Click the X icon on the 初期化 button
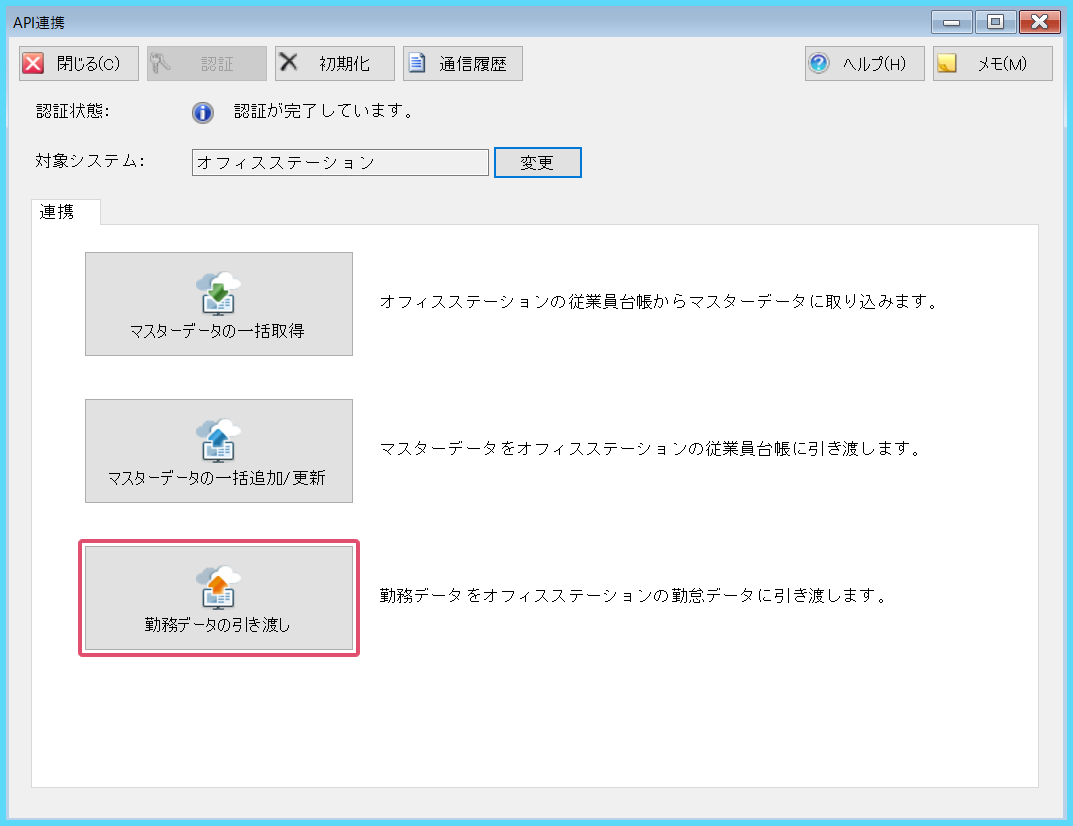The image size is (1073, 826). pyautogui.click(x=289, y=62)
